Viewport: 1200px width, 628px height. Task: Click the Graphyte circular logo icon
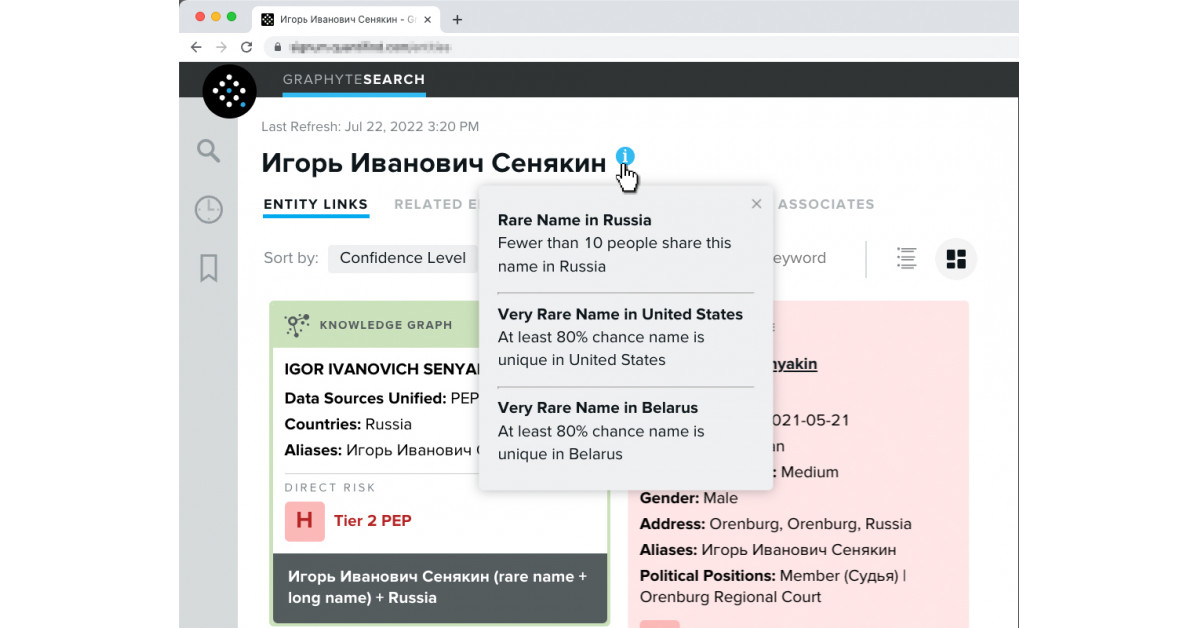pyautogui.click(x=229, y=91)
